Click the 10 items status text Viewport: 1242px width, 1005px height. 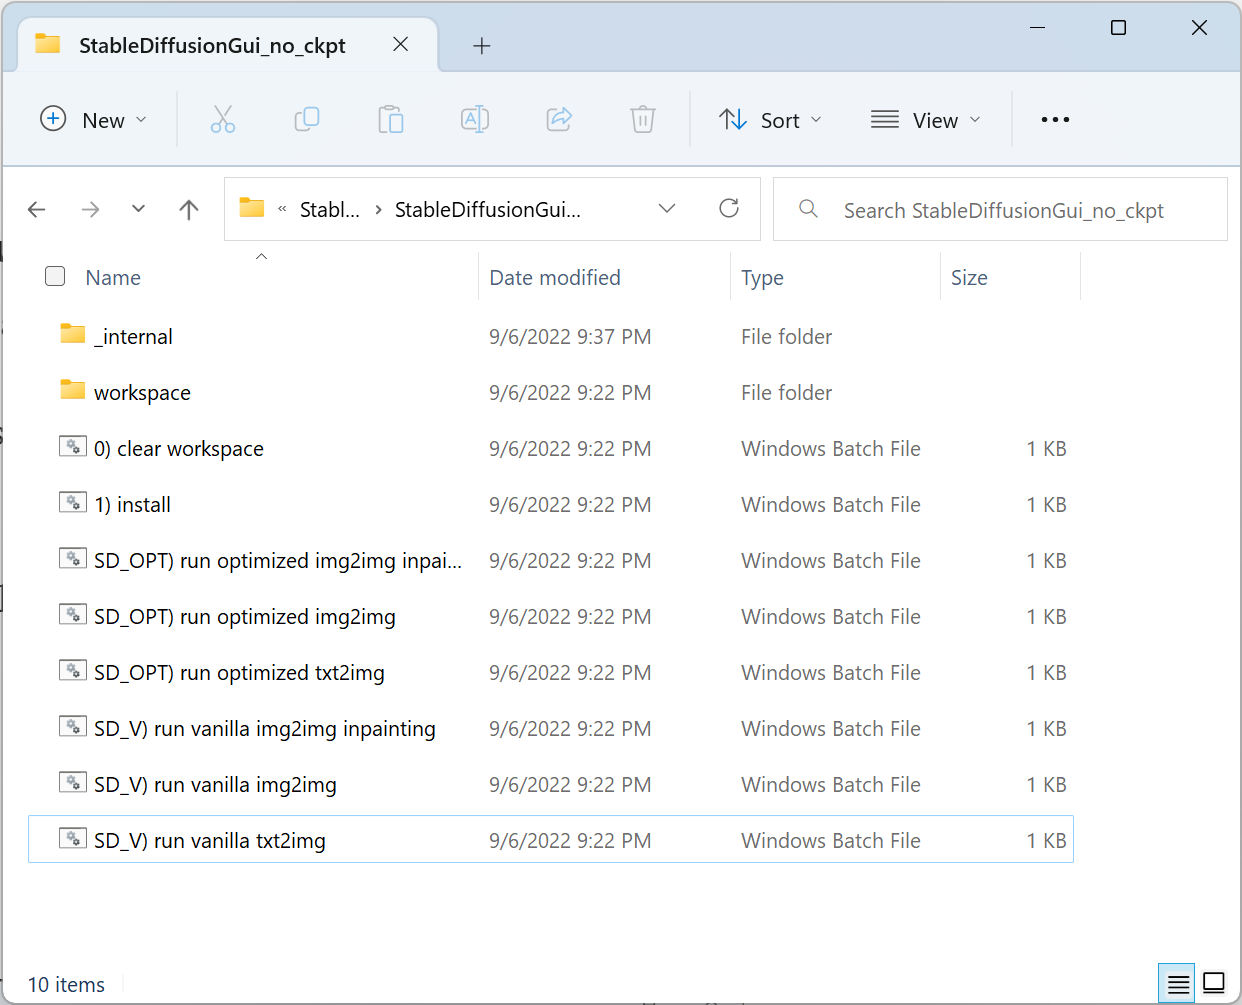pos(66,985)
